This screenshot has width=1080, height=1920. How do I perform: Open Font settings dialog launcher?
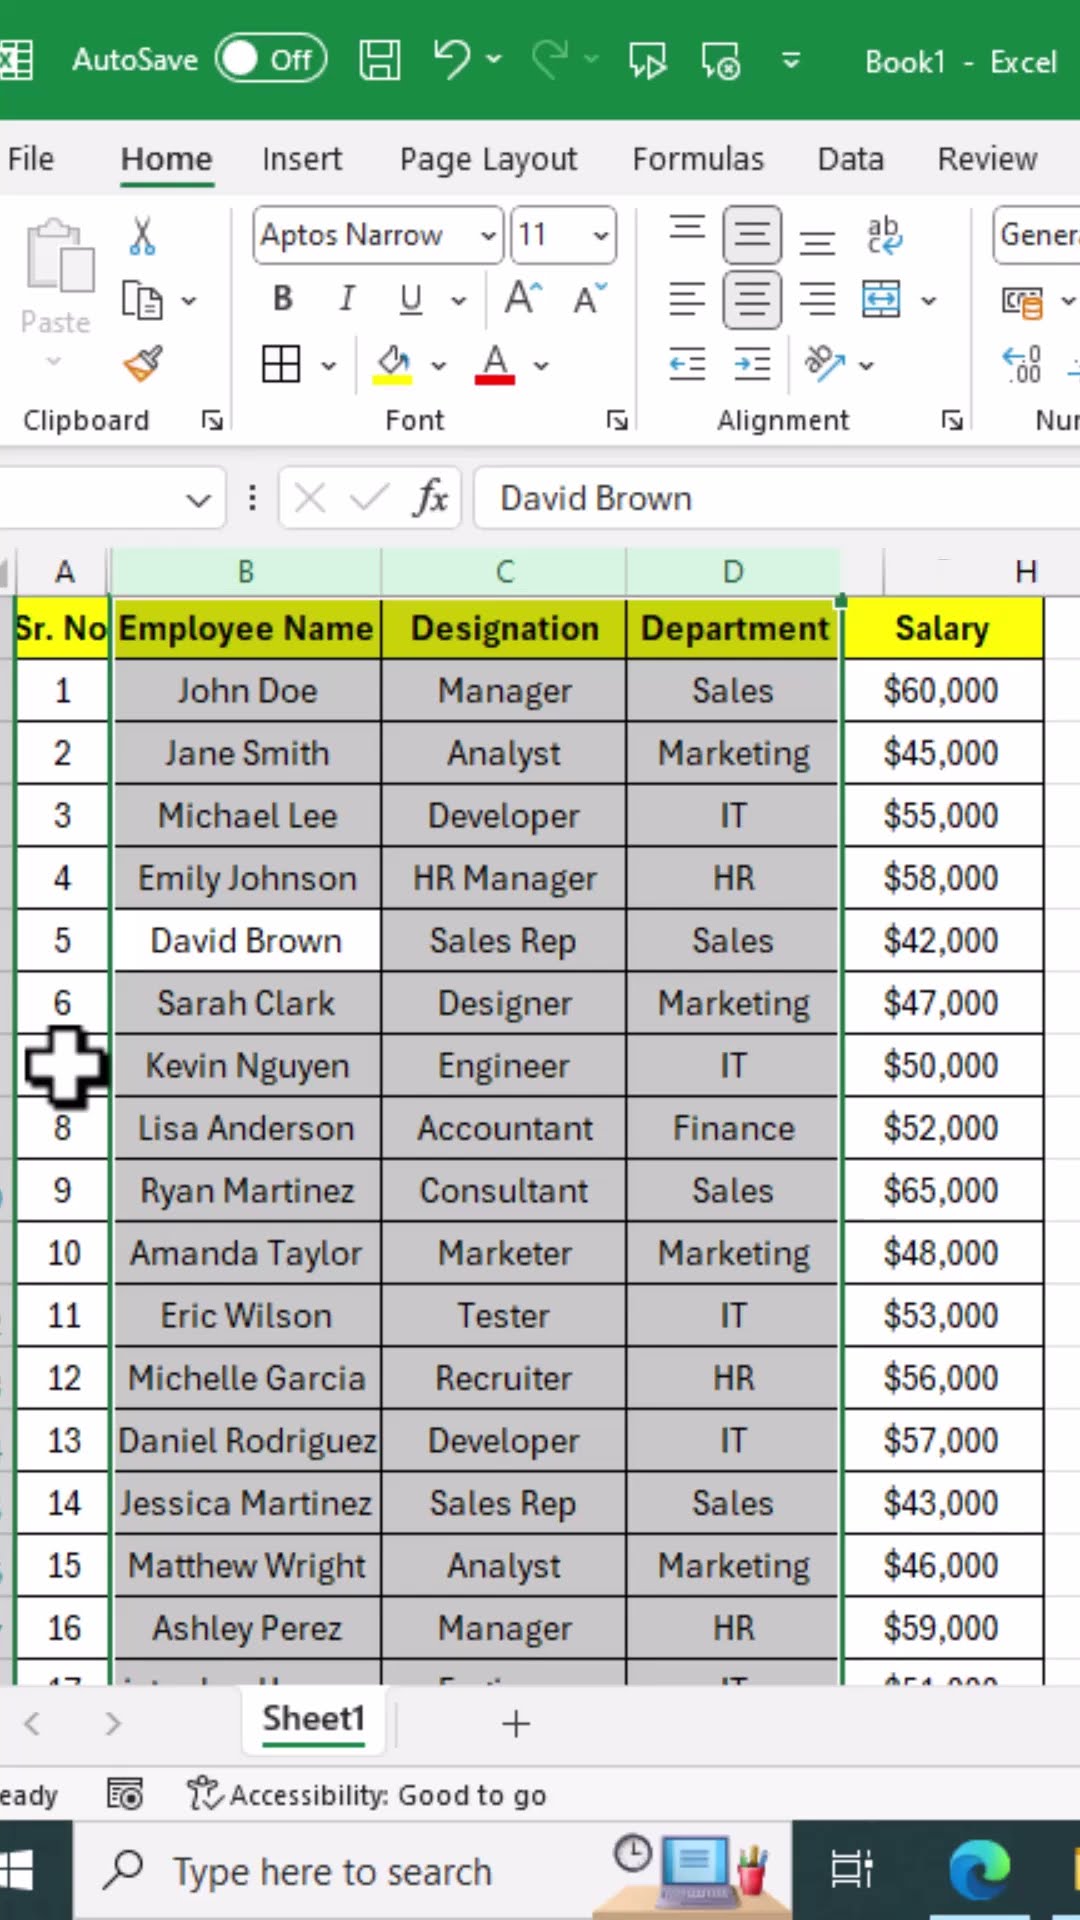pyautogui.click(x=617, y=420)
